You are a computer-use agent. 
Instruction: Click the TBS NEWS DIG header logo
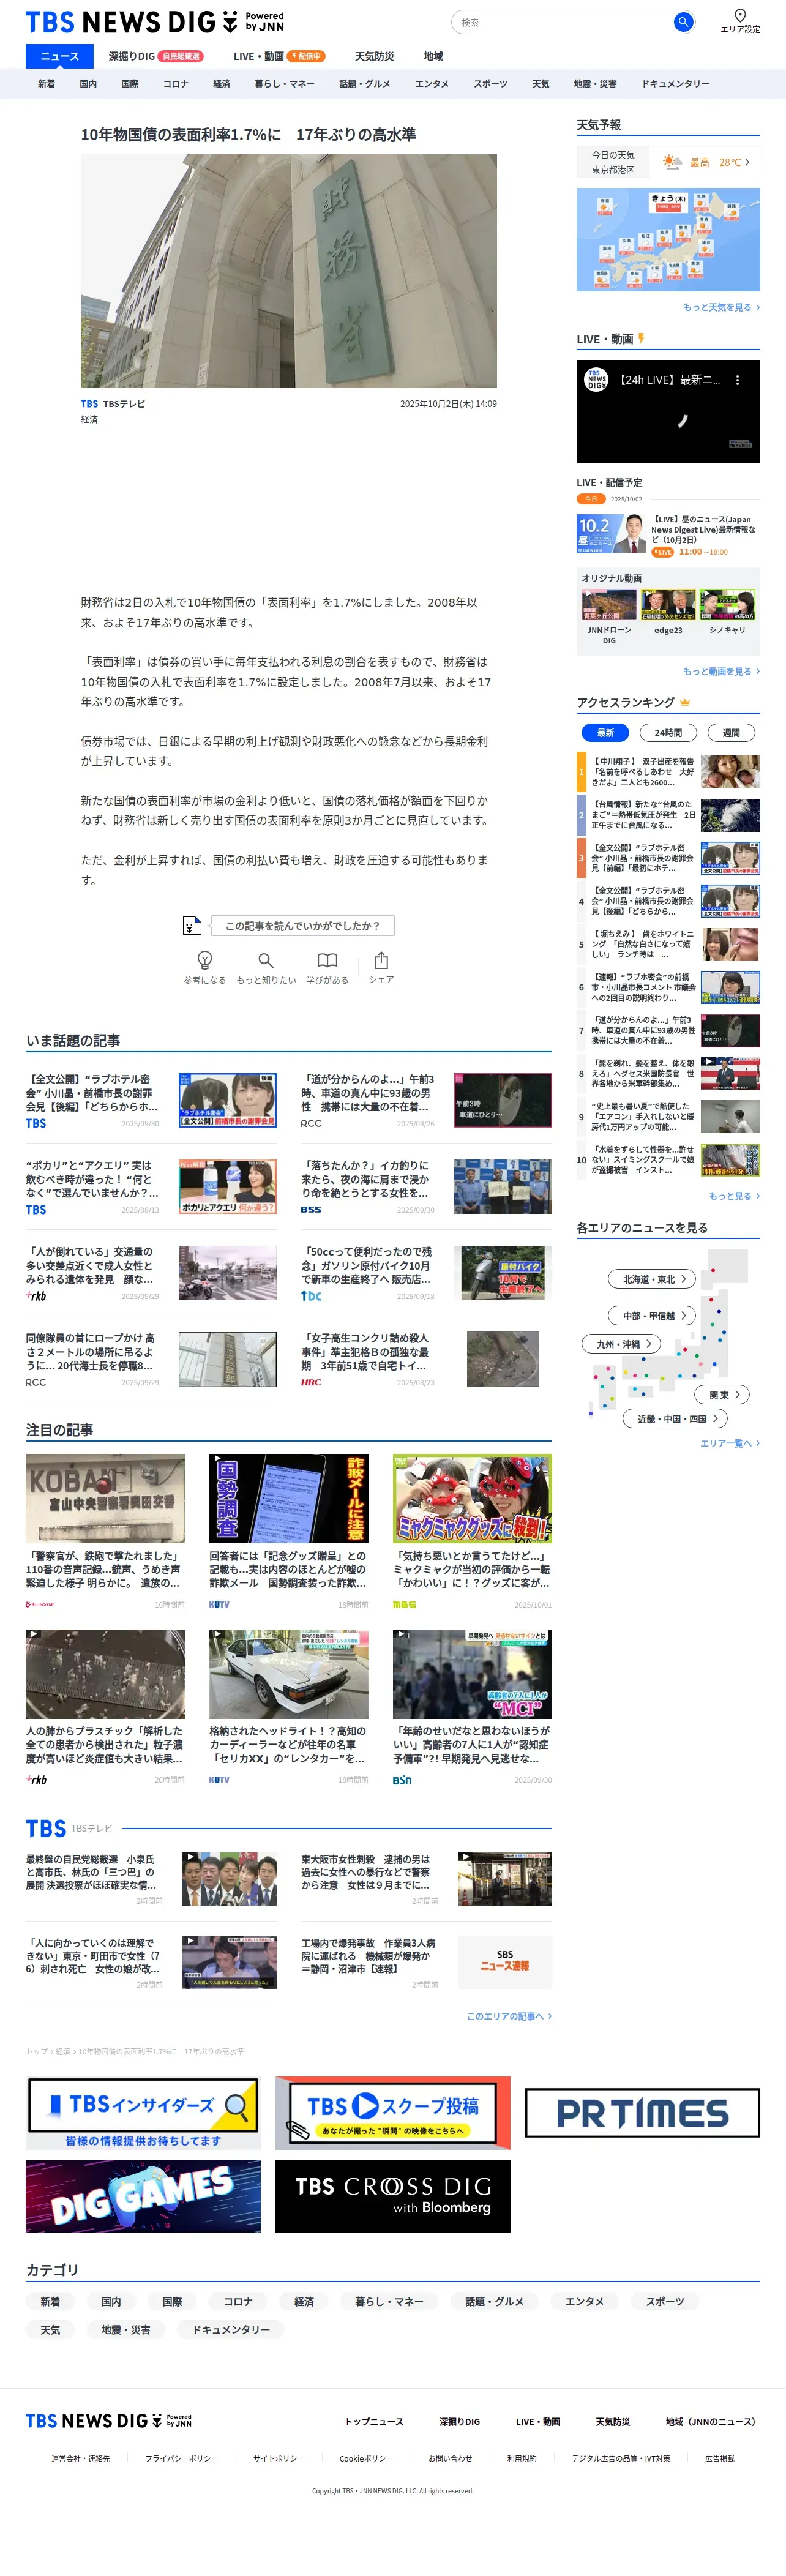155,22
